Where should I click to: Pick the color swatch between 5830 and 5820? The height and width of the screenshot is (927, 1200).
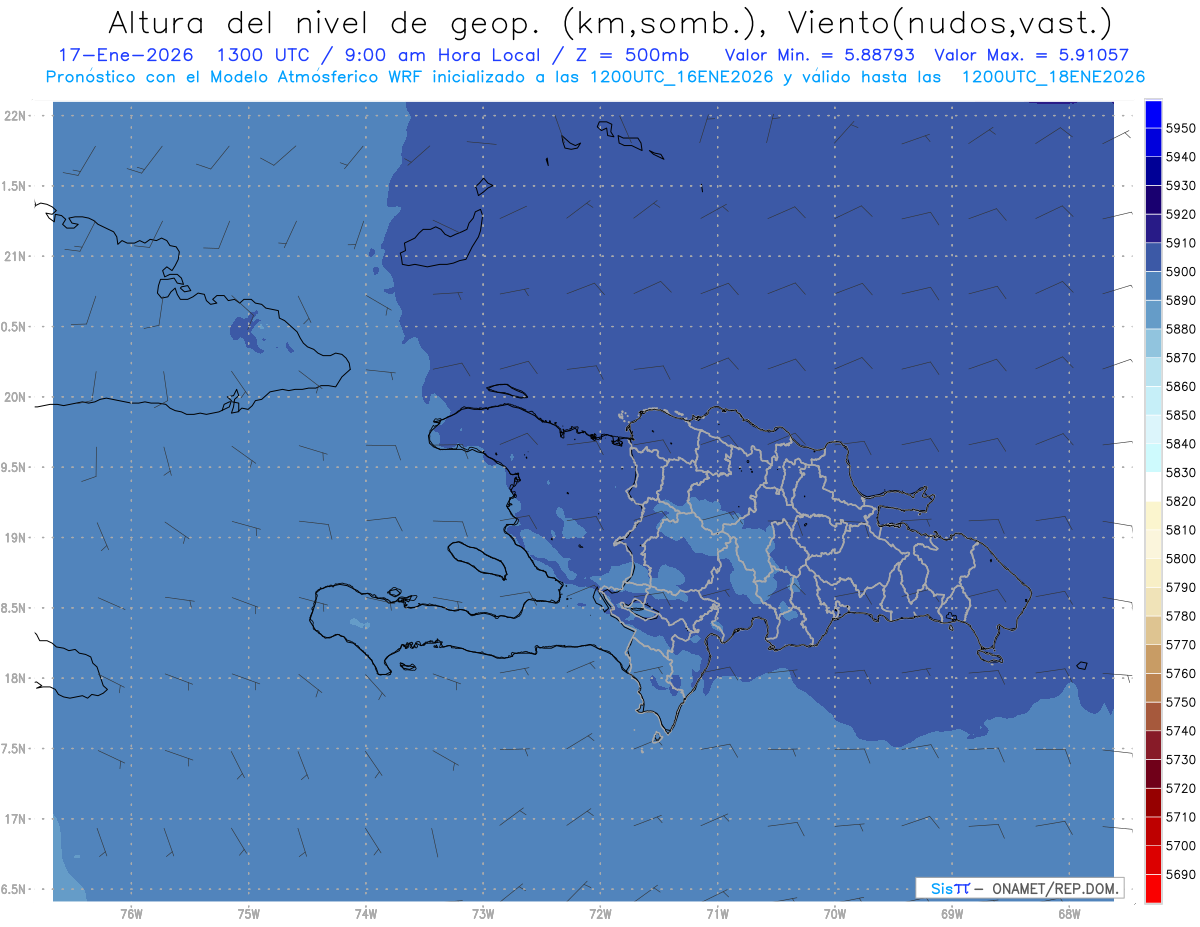pyautogui.click(x=1152, y=487)
